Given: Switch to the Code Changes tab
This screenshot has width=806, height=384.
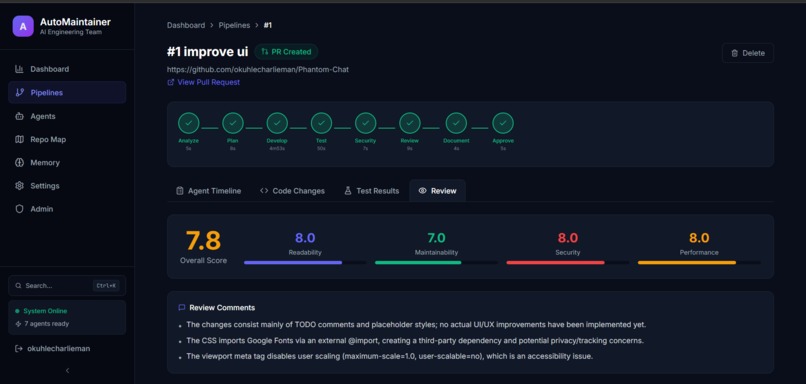Looking at the screenshot, I should pos(292,191).
